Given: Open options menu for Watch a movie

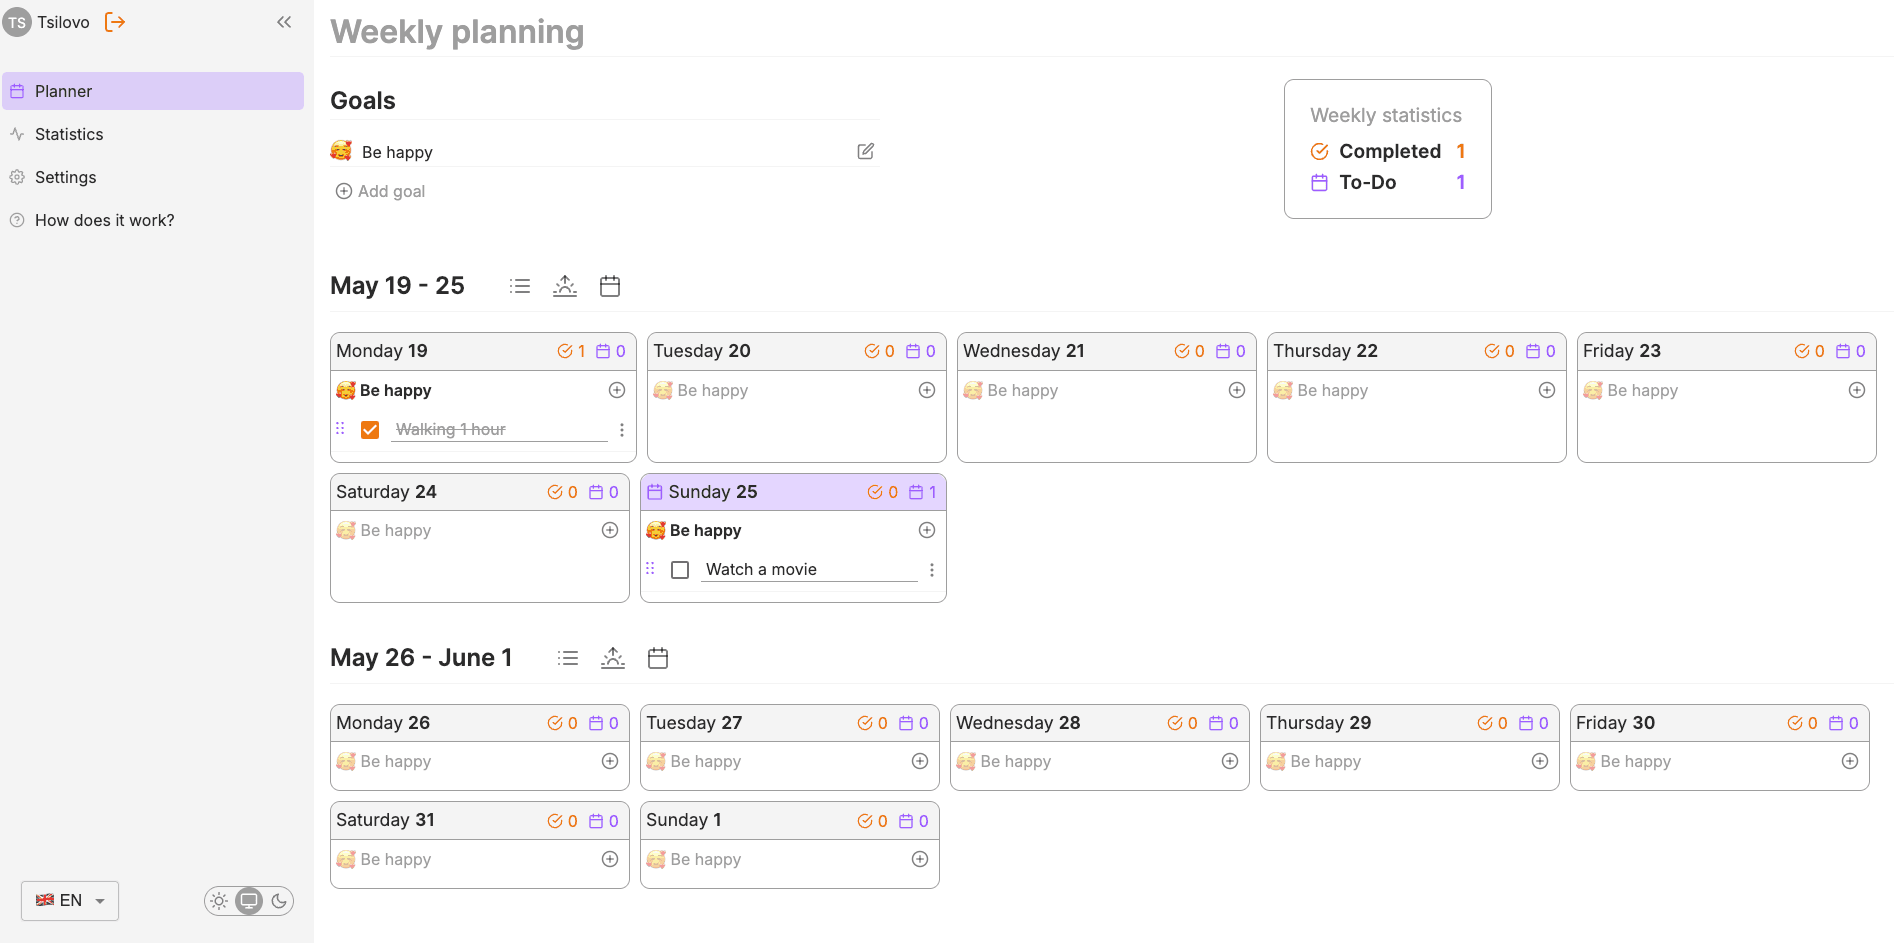Looking at the screenshot, I should coord(932,570).
